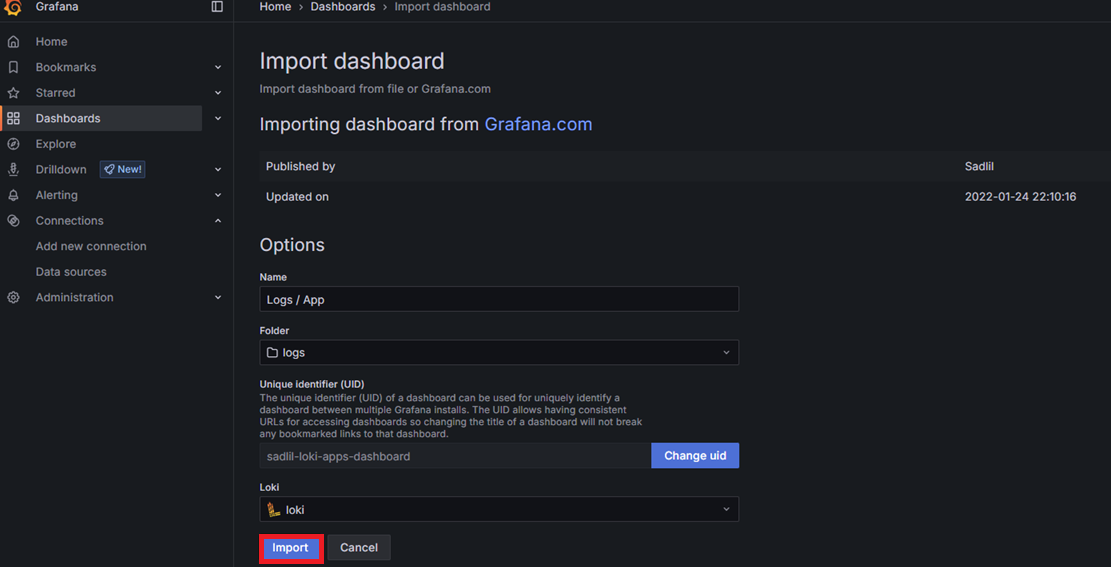Open the Loki data source dropdown
The image size is (1111, 567).
tap(499, 509)
